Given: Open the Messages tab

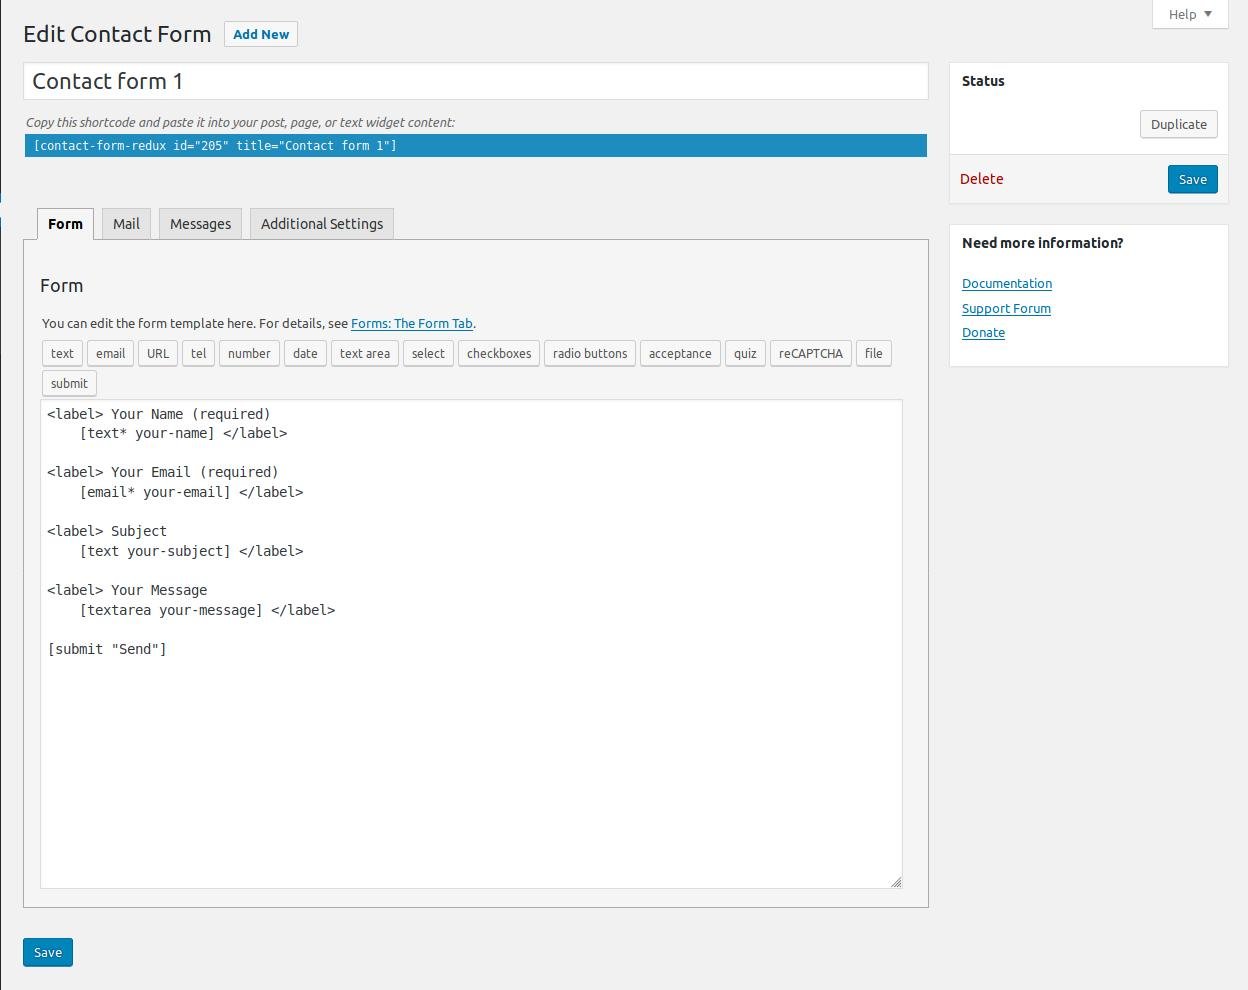Looking at the screenshot, I should (x=200, y=224).
